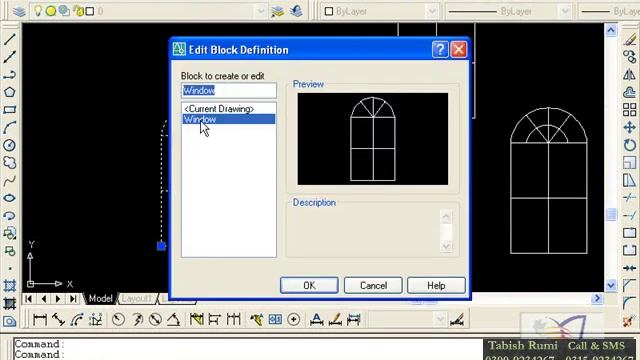The width and height of the screenshot is (640, 360).
Task: Click the Arc Length dimension tool
Action: click(x=77, y=319)
